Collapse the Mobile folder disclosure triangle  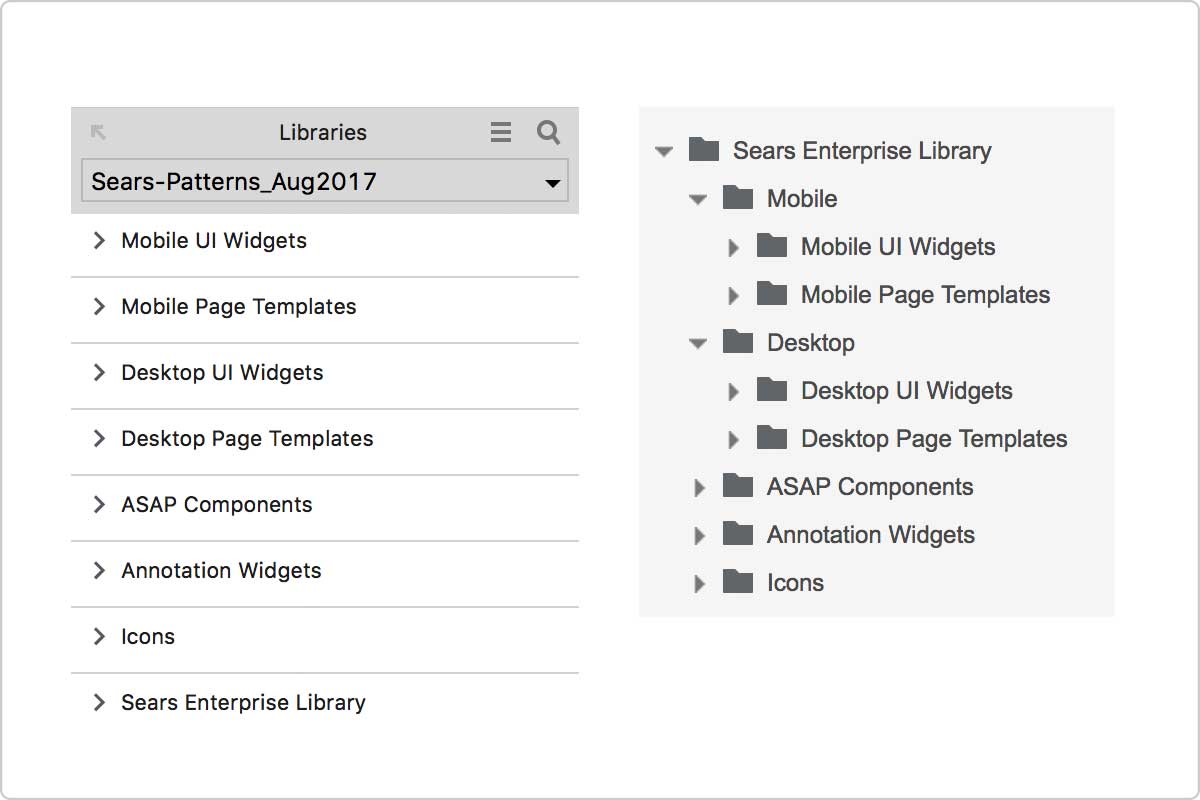(x=698, y=200)
